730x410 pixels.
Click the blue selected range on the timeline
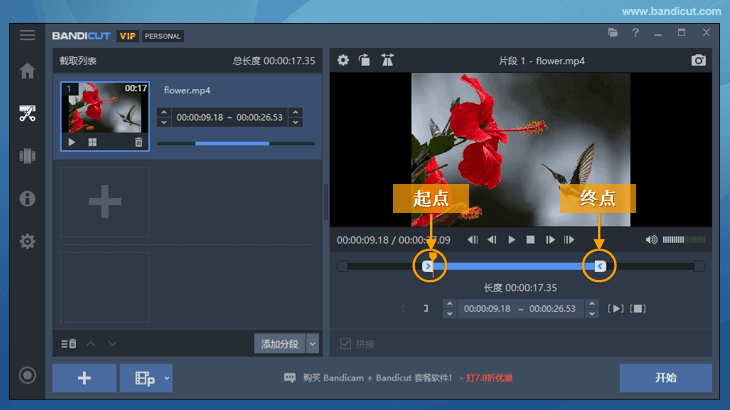pyautogui.click(x=514, y=266)
